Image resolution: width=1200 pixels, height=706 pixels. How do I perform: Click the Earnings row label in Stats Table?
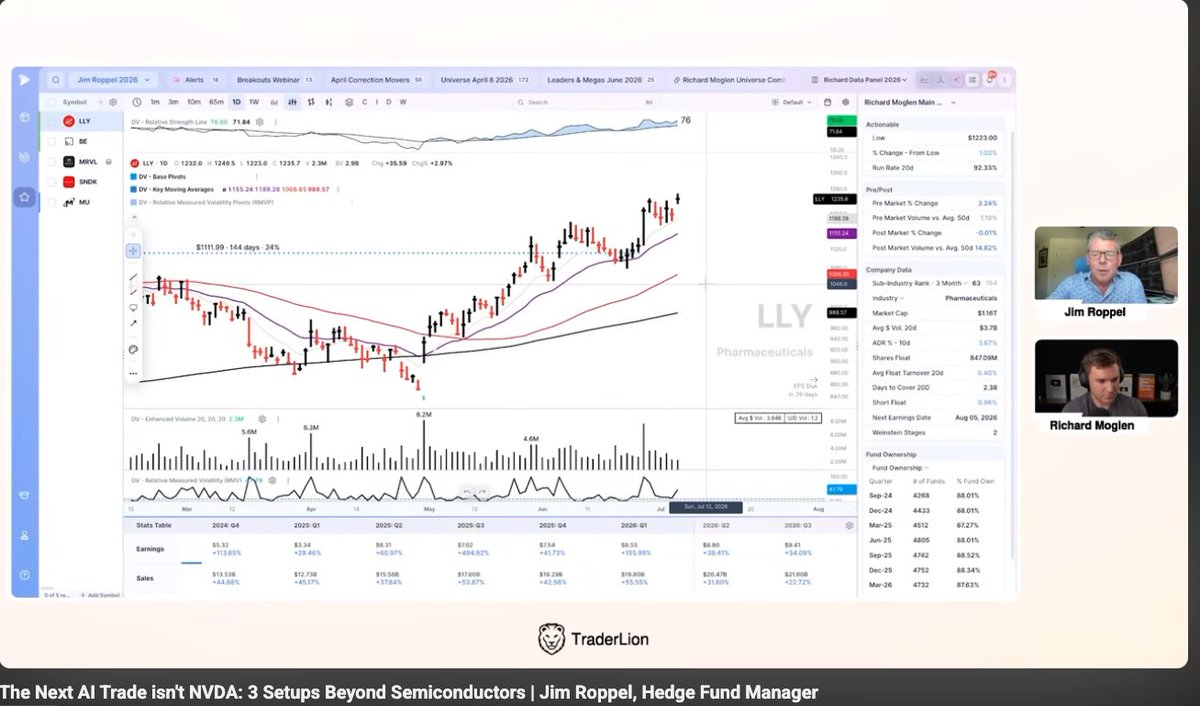point(150,549)
